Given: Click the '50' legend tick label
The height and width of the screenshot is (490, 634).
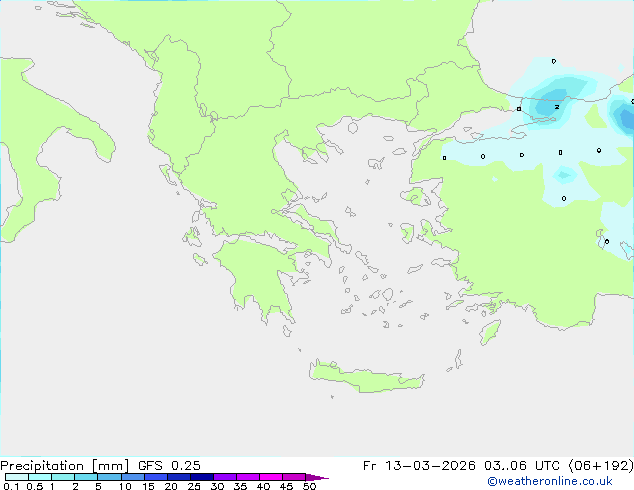Looking at the screenshot, I should click(x=310, y=486).
